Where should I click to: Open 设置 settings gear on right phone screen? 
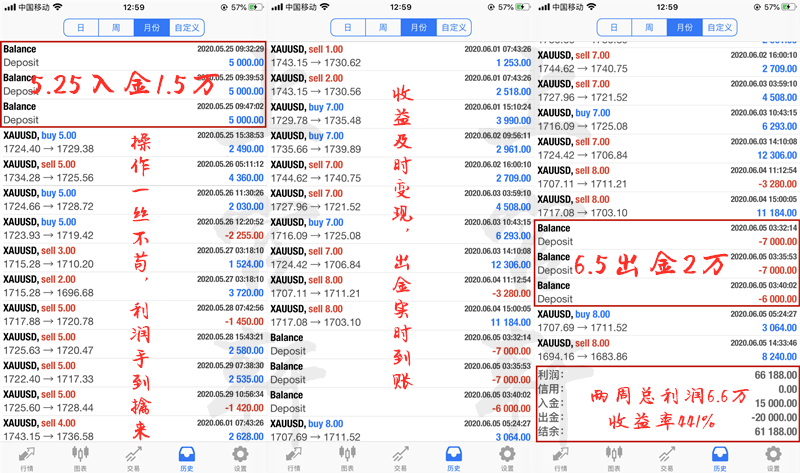773,459
